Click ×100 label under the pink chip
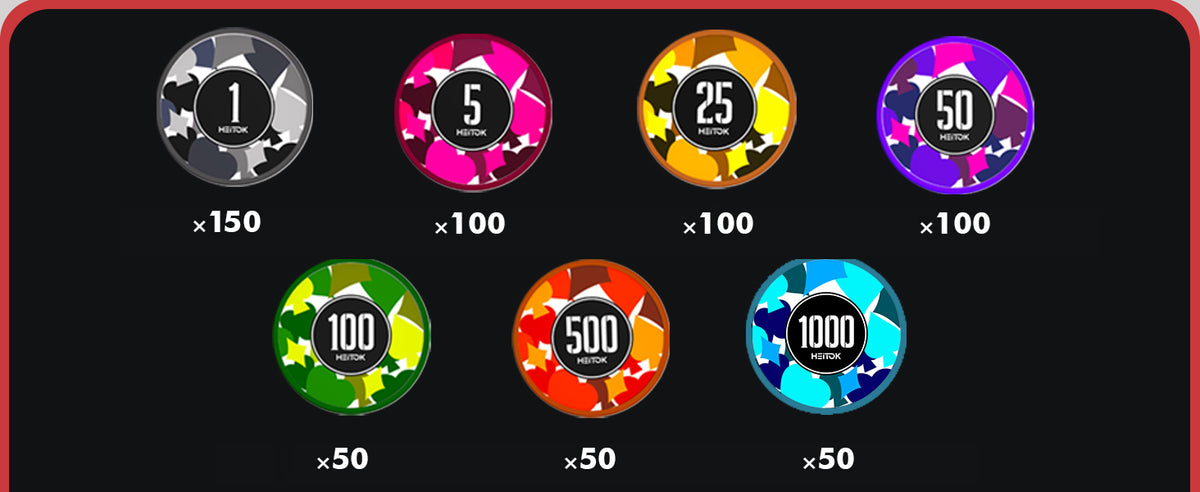The height and width of the screenshot is (492, 1200). [x=470, y=224]
